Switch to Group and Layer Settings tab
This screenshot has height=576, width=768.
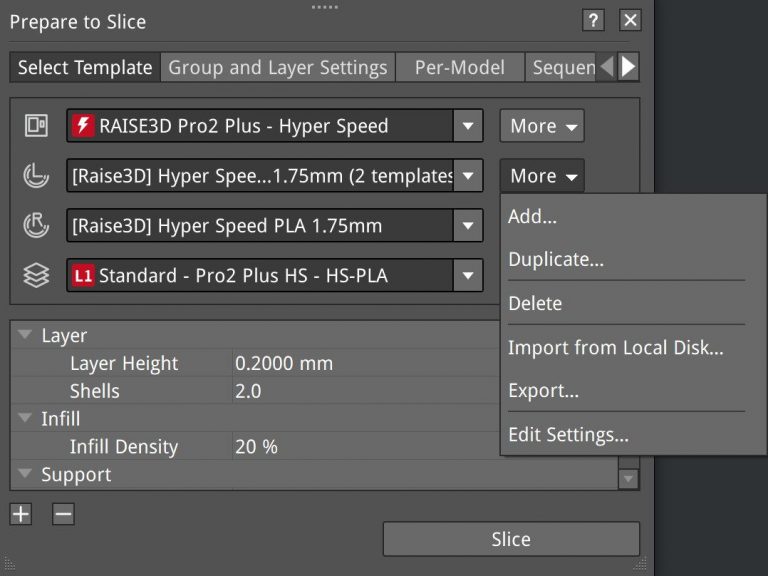pyautogui.click(x=278, y=67)
